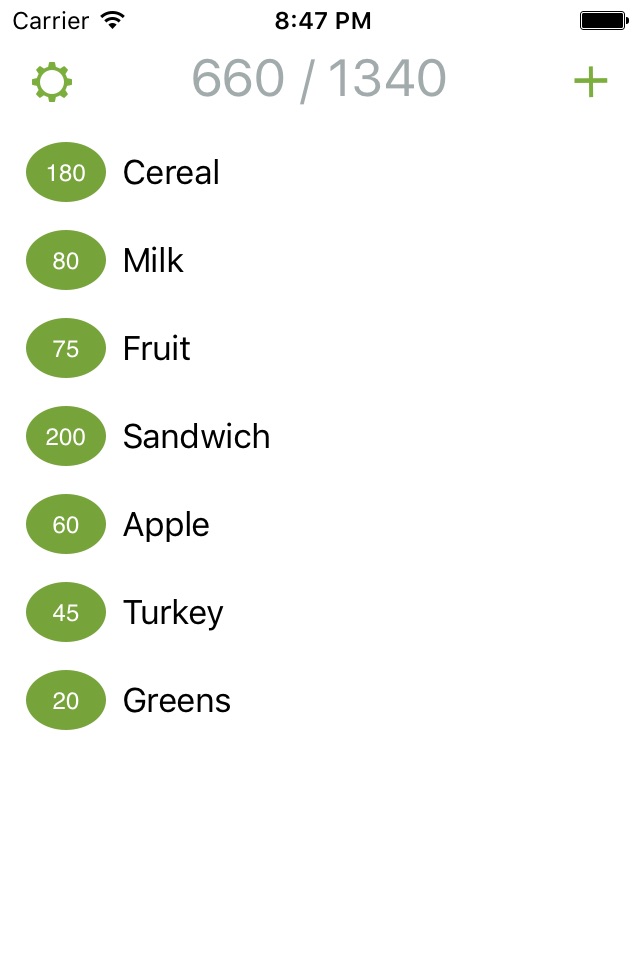Open the Fruit list item
Viewport: 640px width, 960px height.
click(x=320, y=348)
